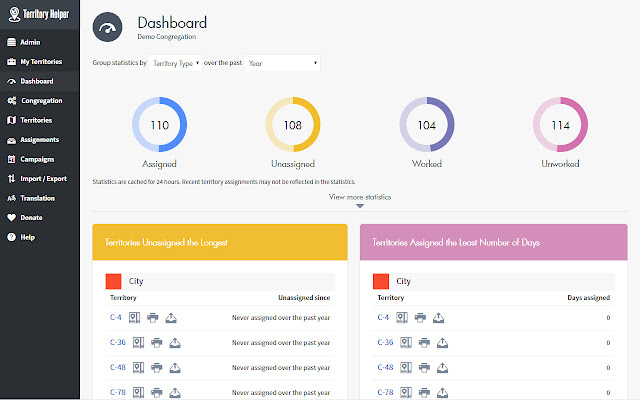Screen dimensions: 640x400
Task: Click the red City swatch in Least Days panel
Action: [x=381, y=281]
